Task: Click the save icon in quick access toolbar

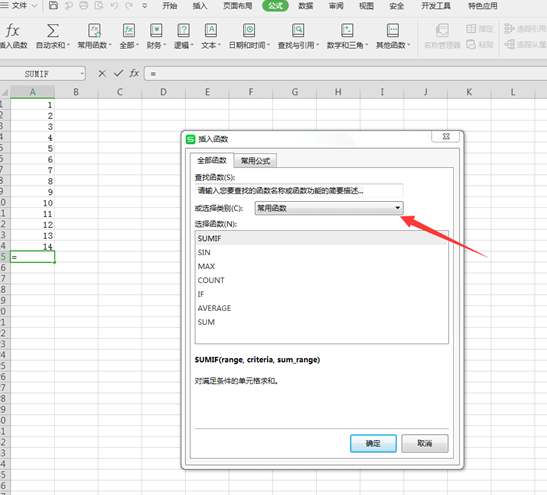Action: coord(53,5)
